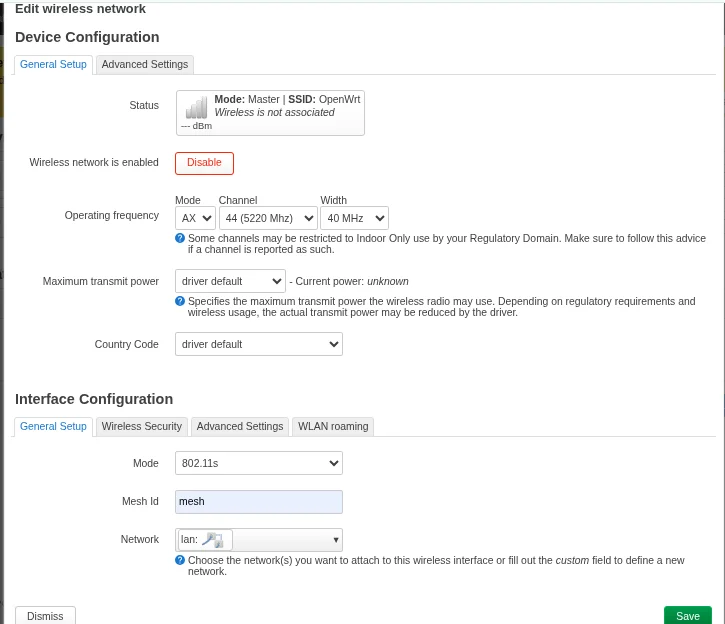Image resolution: width=725 pixels, height=624 pixels.
Task: Click the 'Country Code' label
Action: (127, 344)
